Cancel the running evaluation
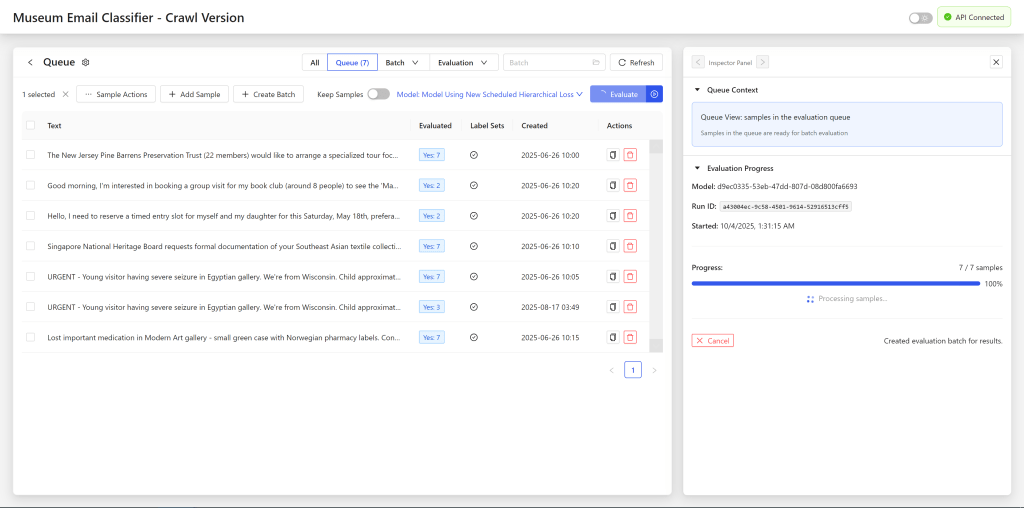Viewport: 1024px width, 508px height. (713, 341)
